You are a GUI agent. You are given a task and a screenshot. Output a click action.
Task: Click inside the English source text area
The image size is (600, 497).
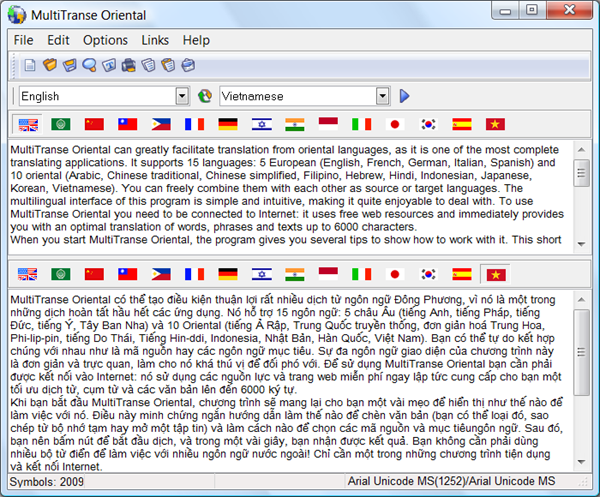[291, 196]
